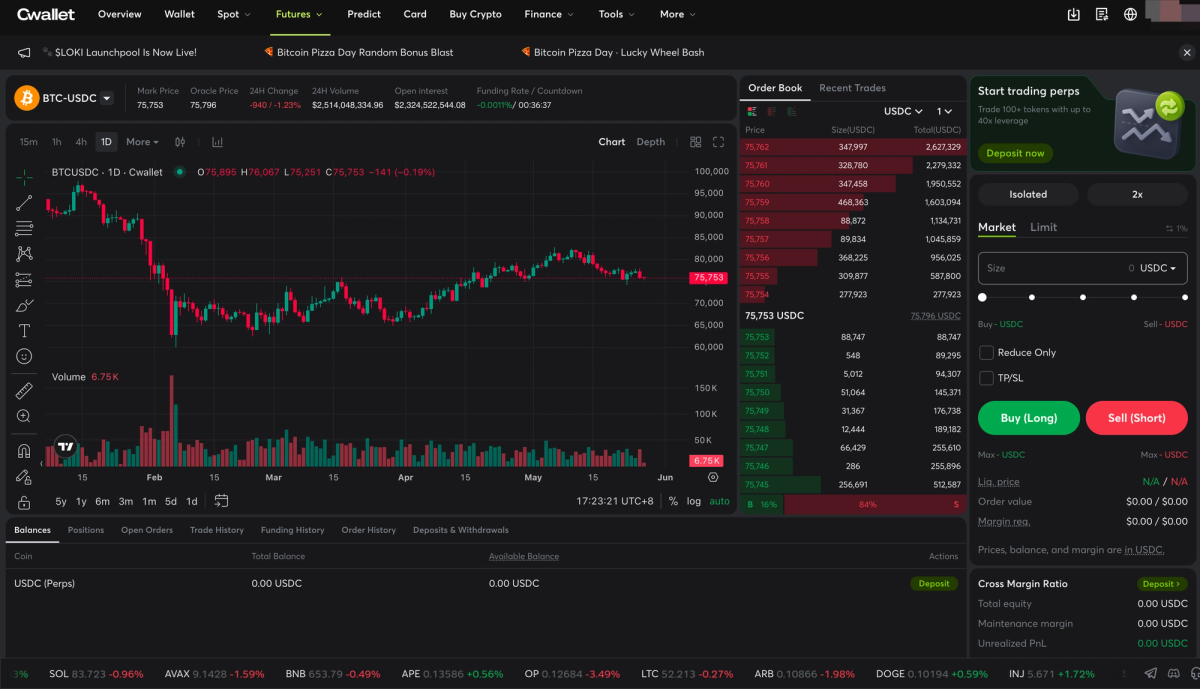Select the brush drawing tool
The height and width of the screenshot is (689, 1200).
point(24,305)
